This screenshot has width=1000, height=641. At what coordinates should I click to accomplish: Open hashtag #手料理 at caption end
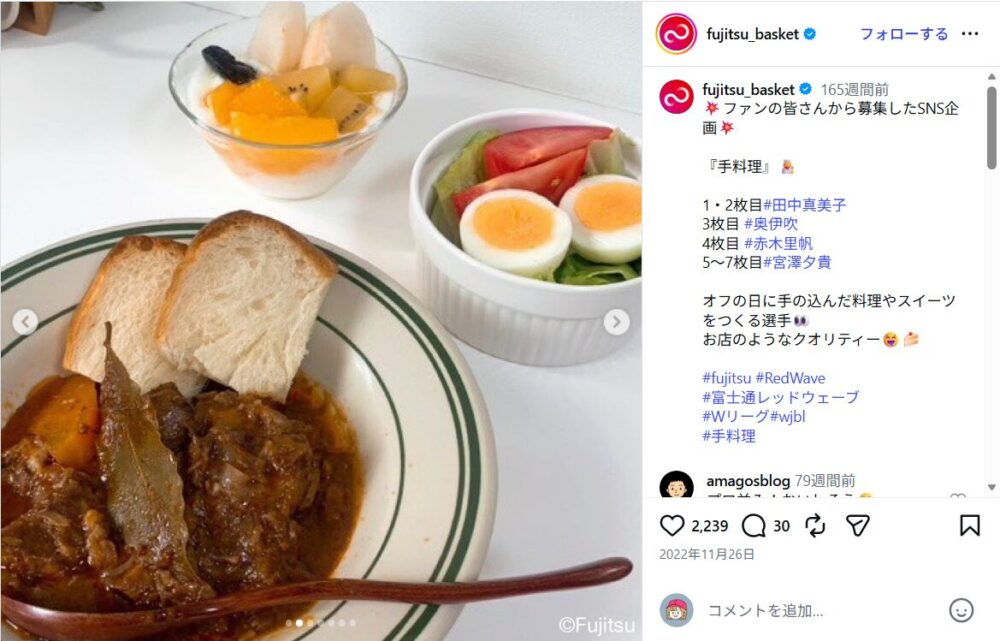click(729, 436)
